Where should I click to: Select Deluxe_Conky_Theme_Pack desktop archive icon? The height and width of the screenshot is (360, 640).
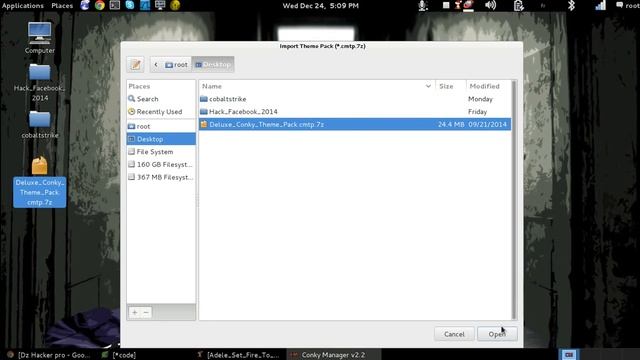point(40,182)
